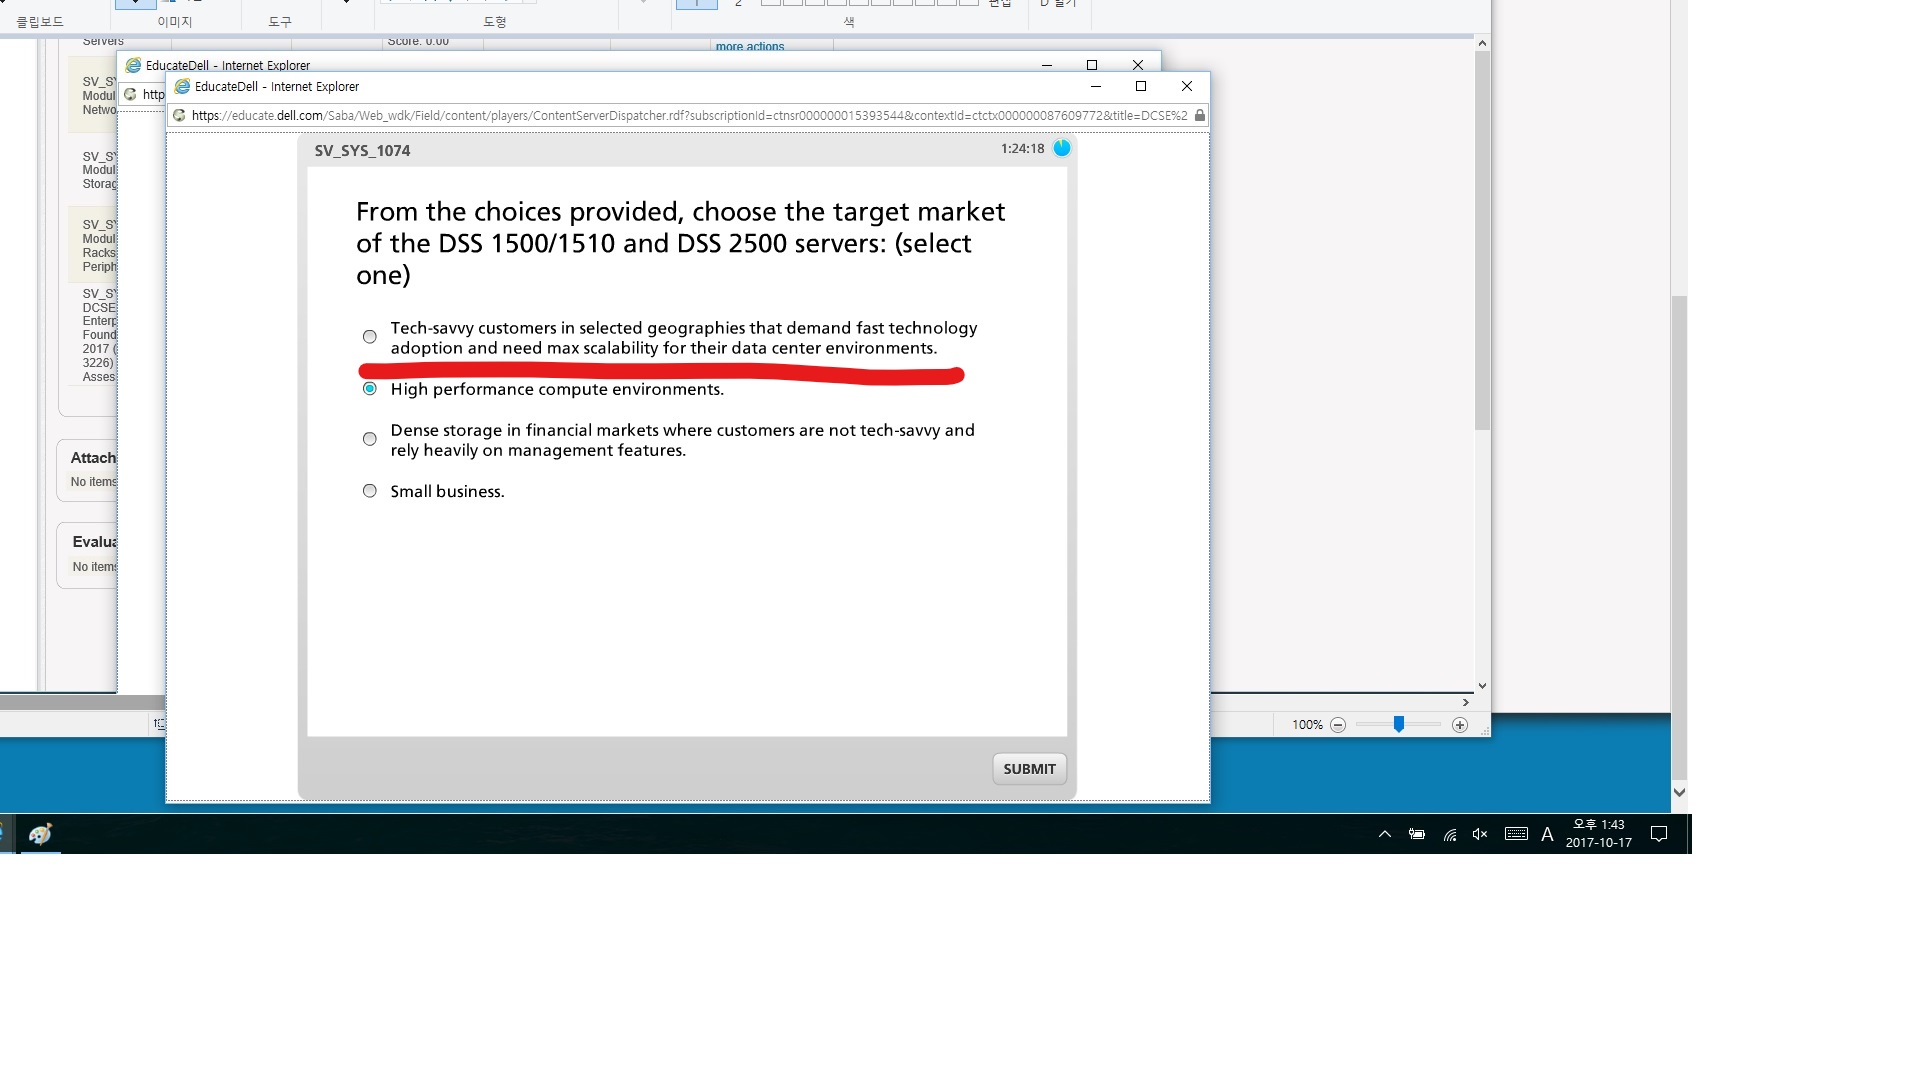Click the more actions link

point(750,46)
